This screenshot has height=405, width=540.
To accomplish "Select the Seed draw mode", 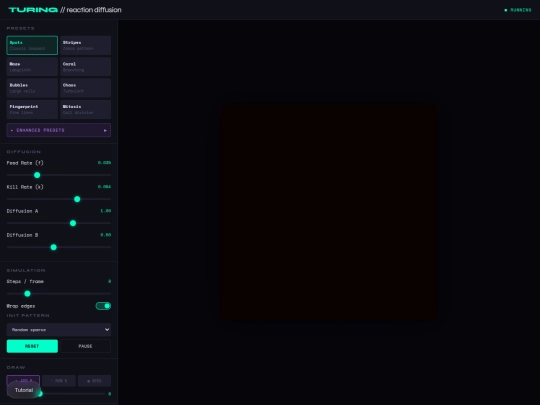I will pos(94,381).
